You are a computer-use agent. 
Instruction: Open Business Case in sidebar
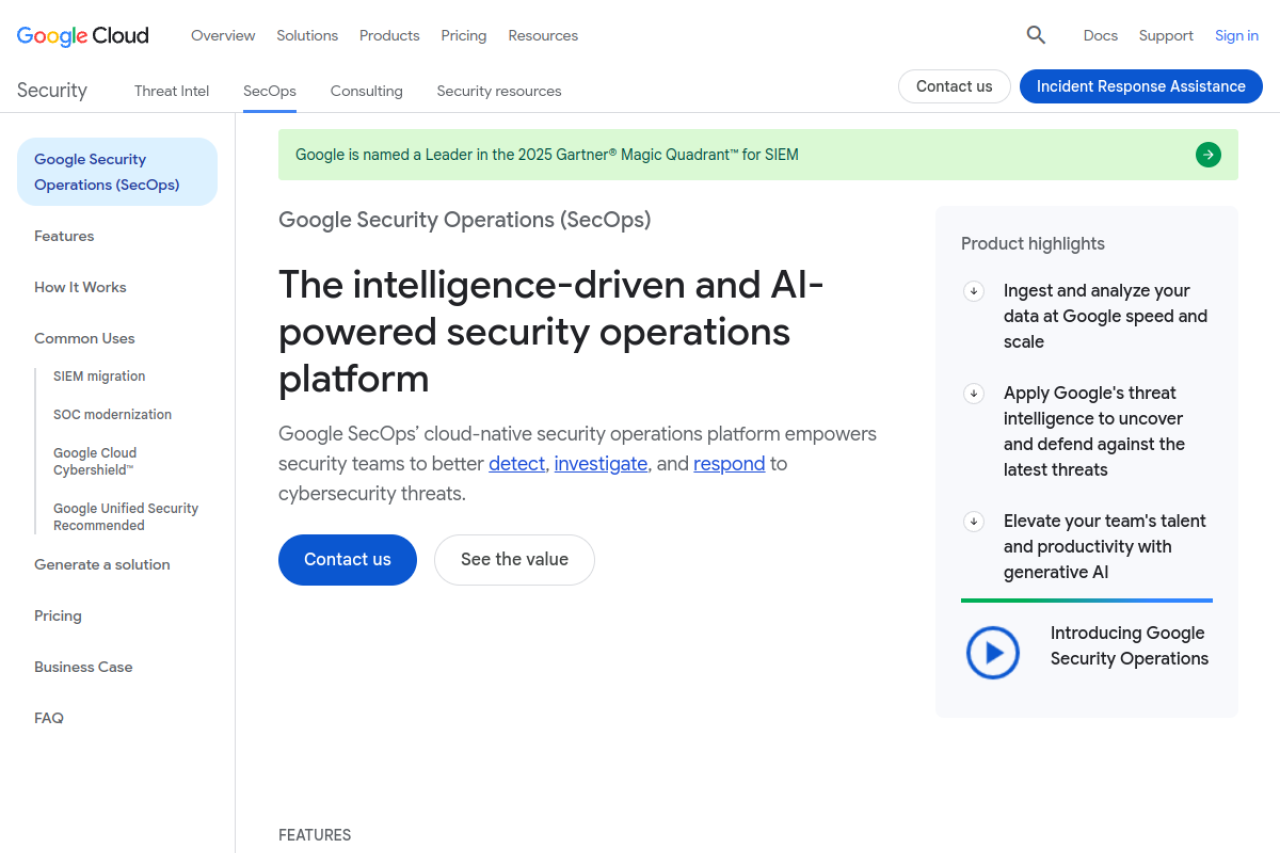(x=83, y=666)
